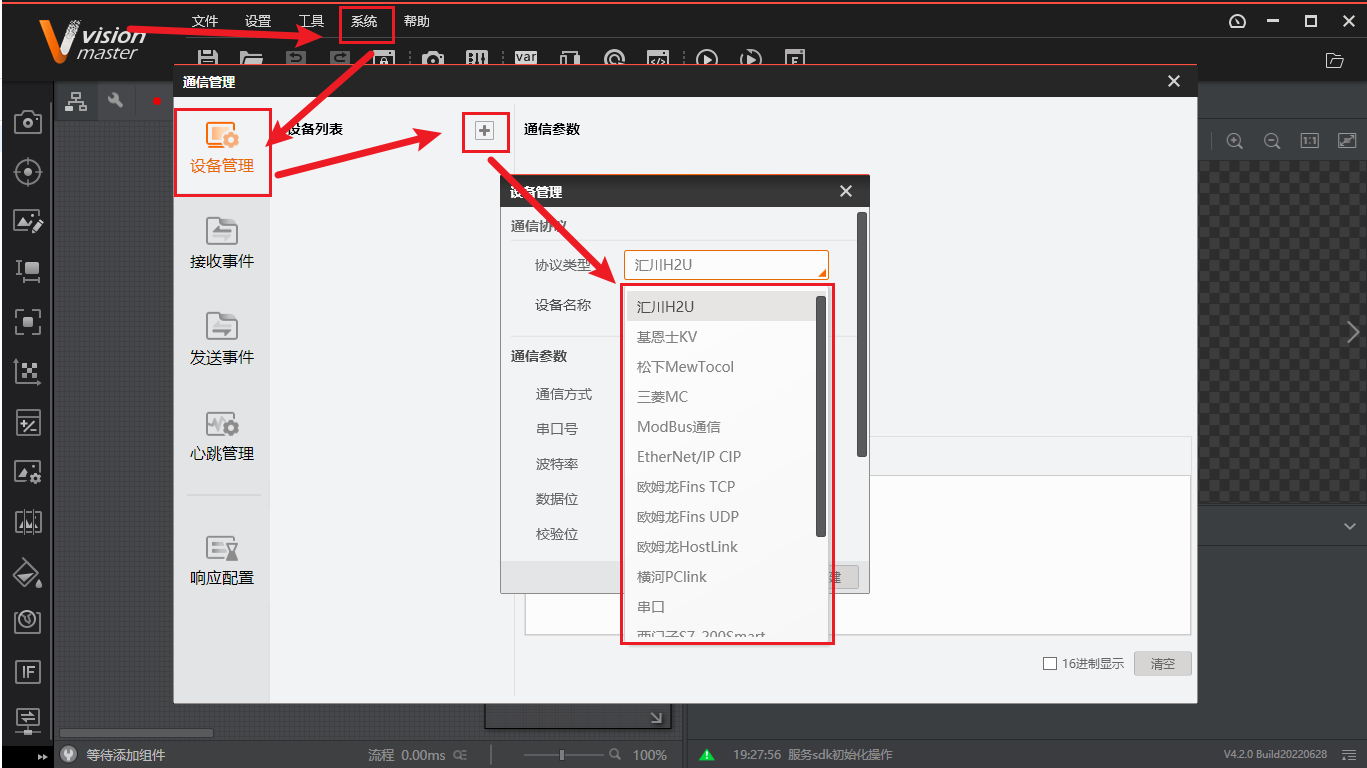
Task: Click the protocol dropdown list scrollbar
Action: pos(821,415)
